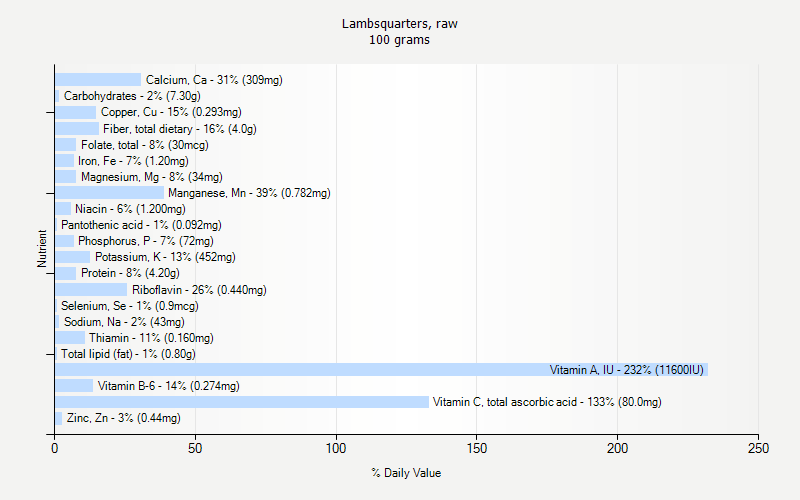Select Vitamin B-6 14% label
The width and height of the screenshot is (800, 500).
pos(168,386)
